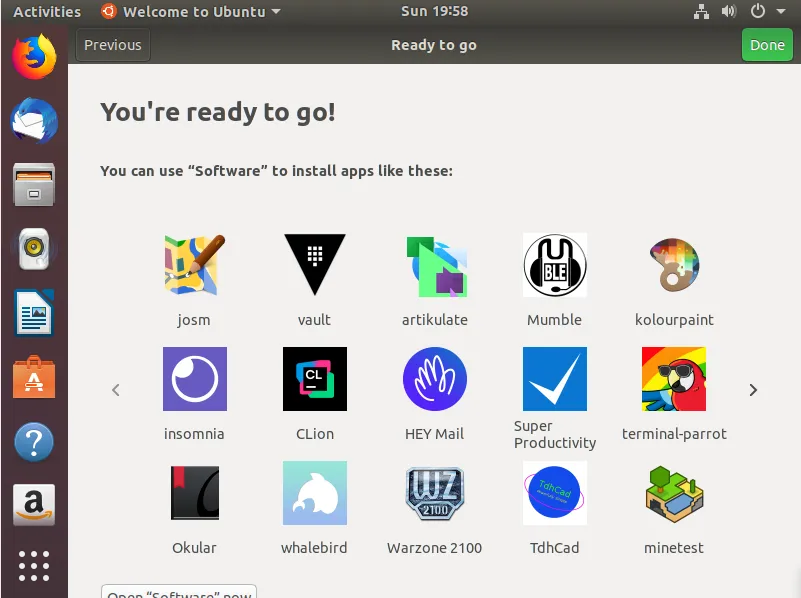Screen dimensions: 801x598
Task: Open the josm map editor icon
Action: coord(194,265)
